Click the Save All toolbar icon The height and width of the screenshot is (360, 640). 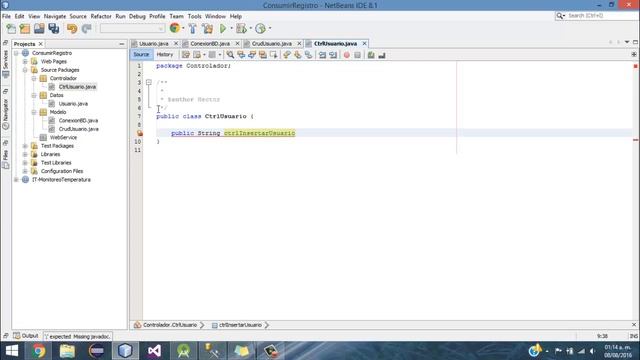tap(54, 29)
